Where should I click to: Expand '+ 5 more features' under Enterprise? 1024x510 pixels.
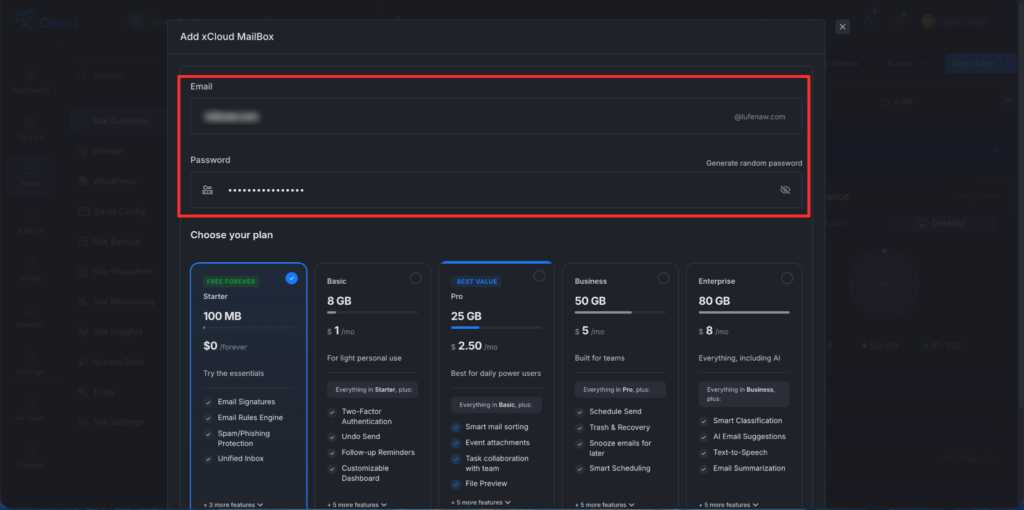(x=729, y=505)
